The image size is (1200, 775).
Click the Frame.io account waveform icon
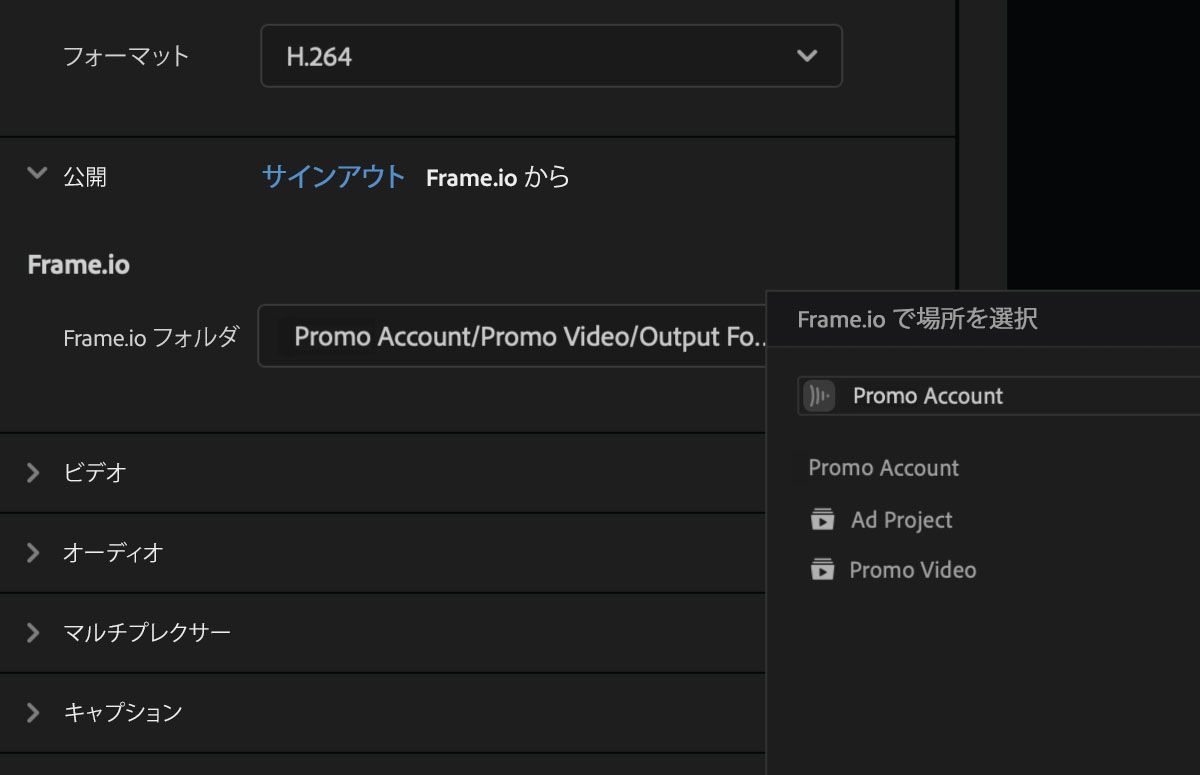coord(820,396)
